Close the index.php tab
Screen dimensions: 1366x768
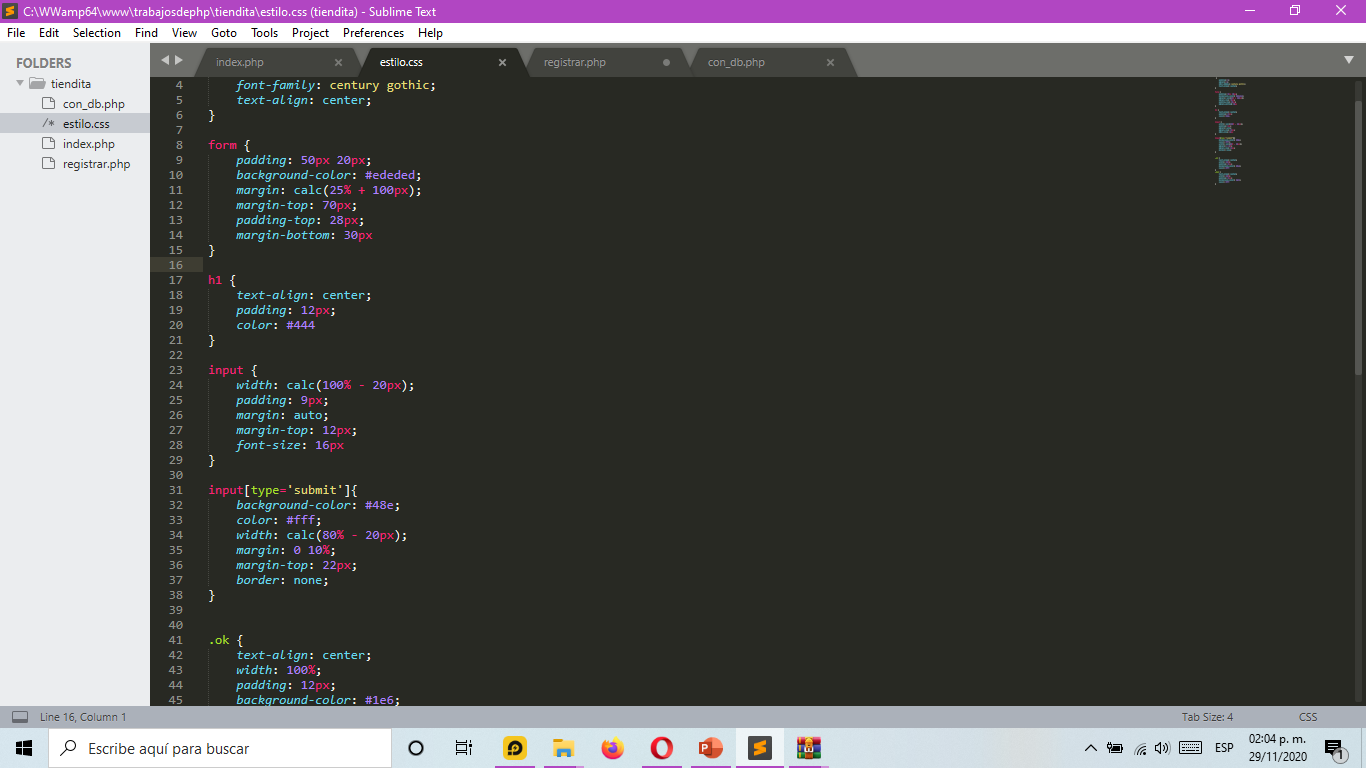tap(338, 62)
